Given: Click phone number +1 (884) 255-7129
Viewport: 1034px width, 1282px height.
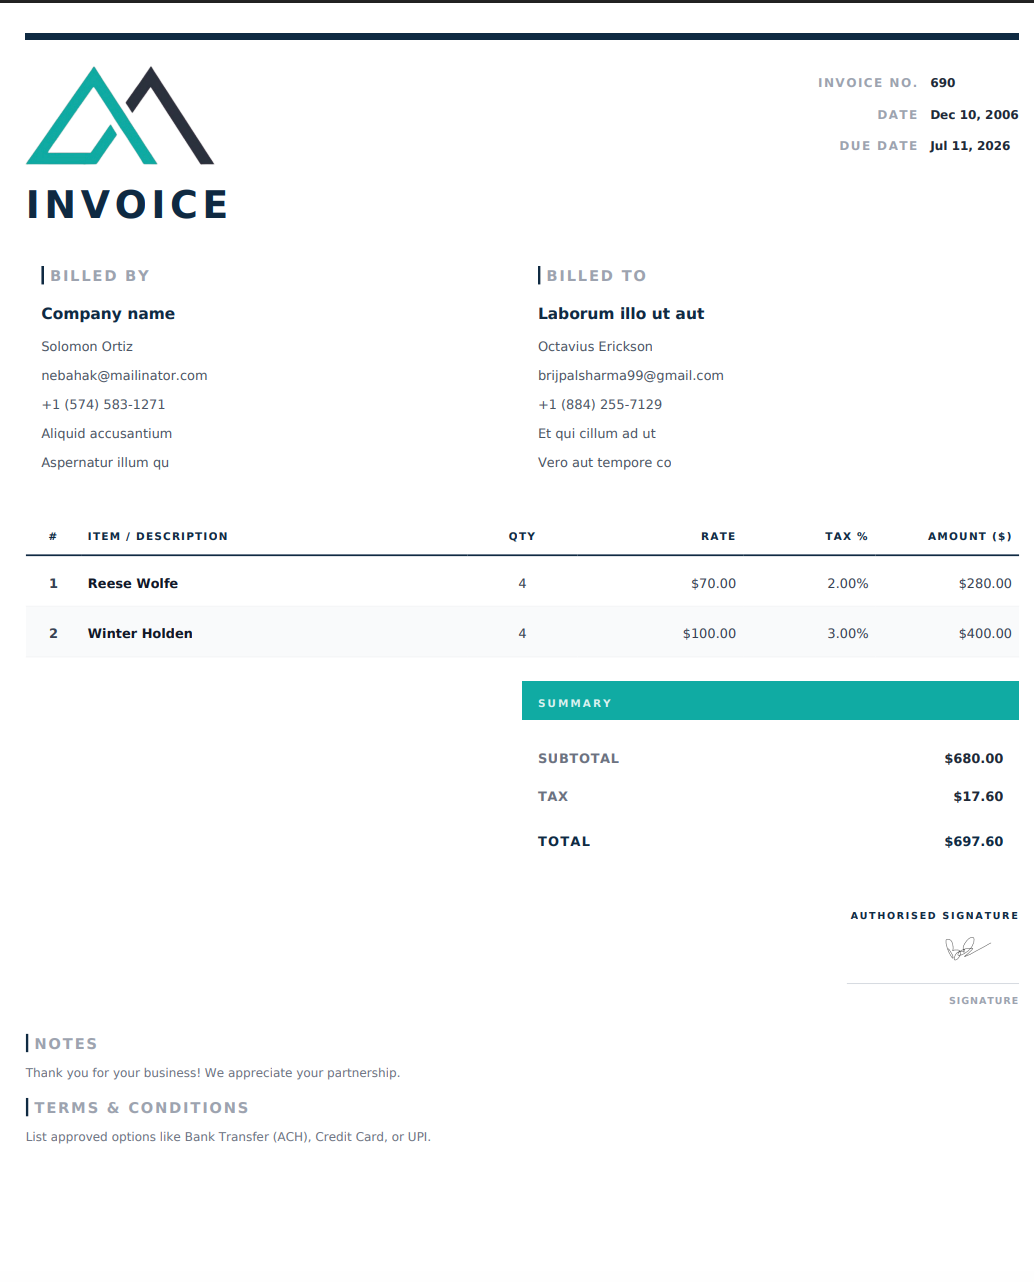Looking at the screenshot, I should coord(600,405).
